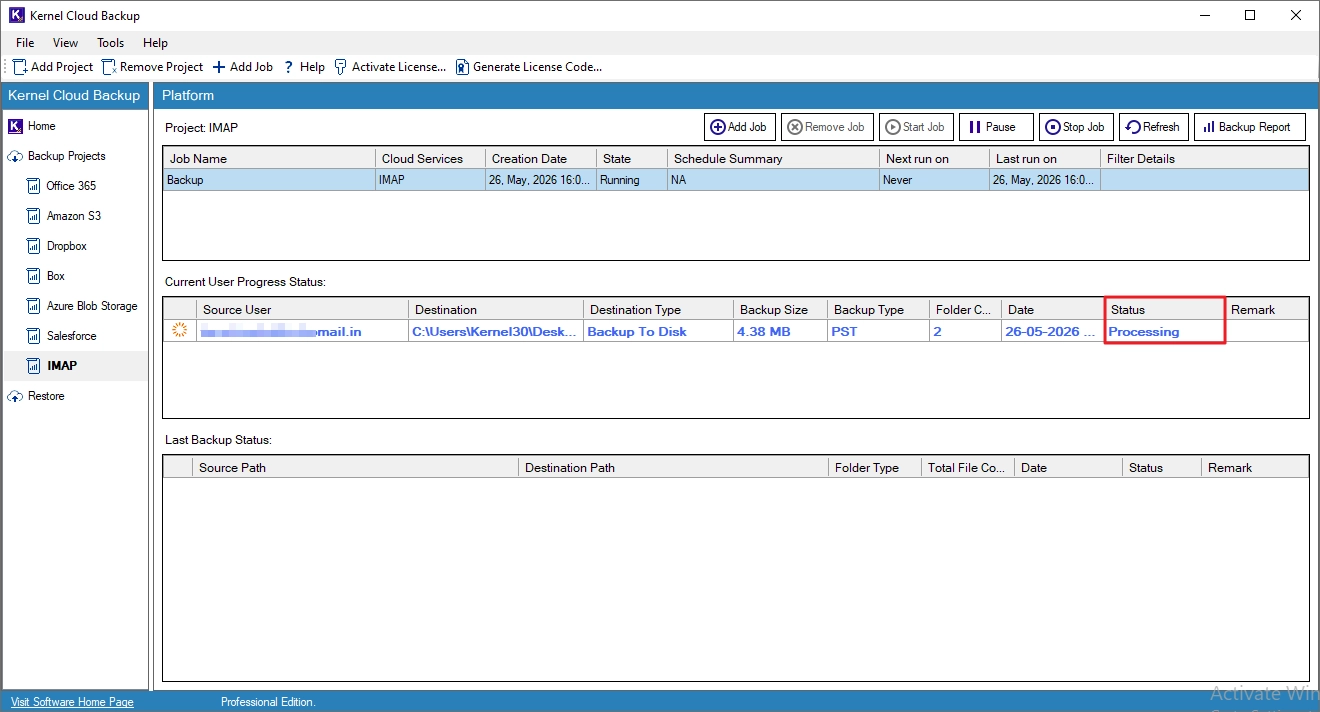The height and width of the screenshot is (712, 1320).
Task: Click the plus icon for Add Job in toolbar
Action: (x=219, y=67)
